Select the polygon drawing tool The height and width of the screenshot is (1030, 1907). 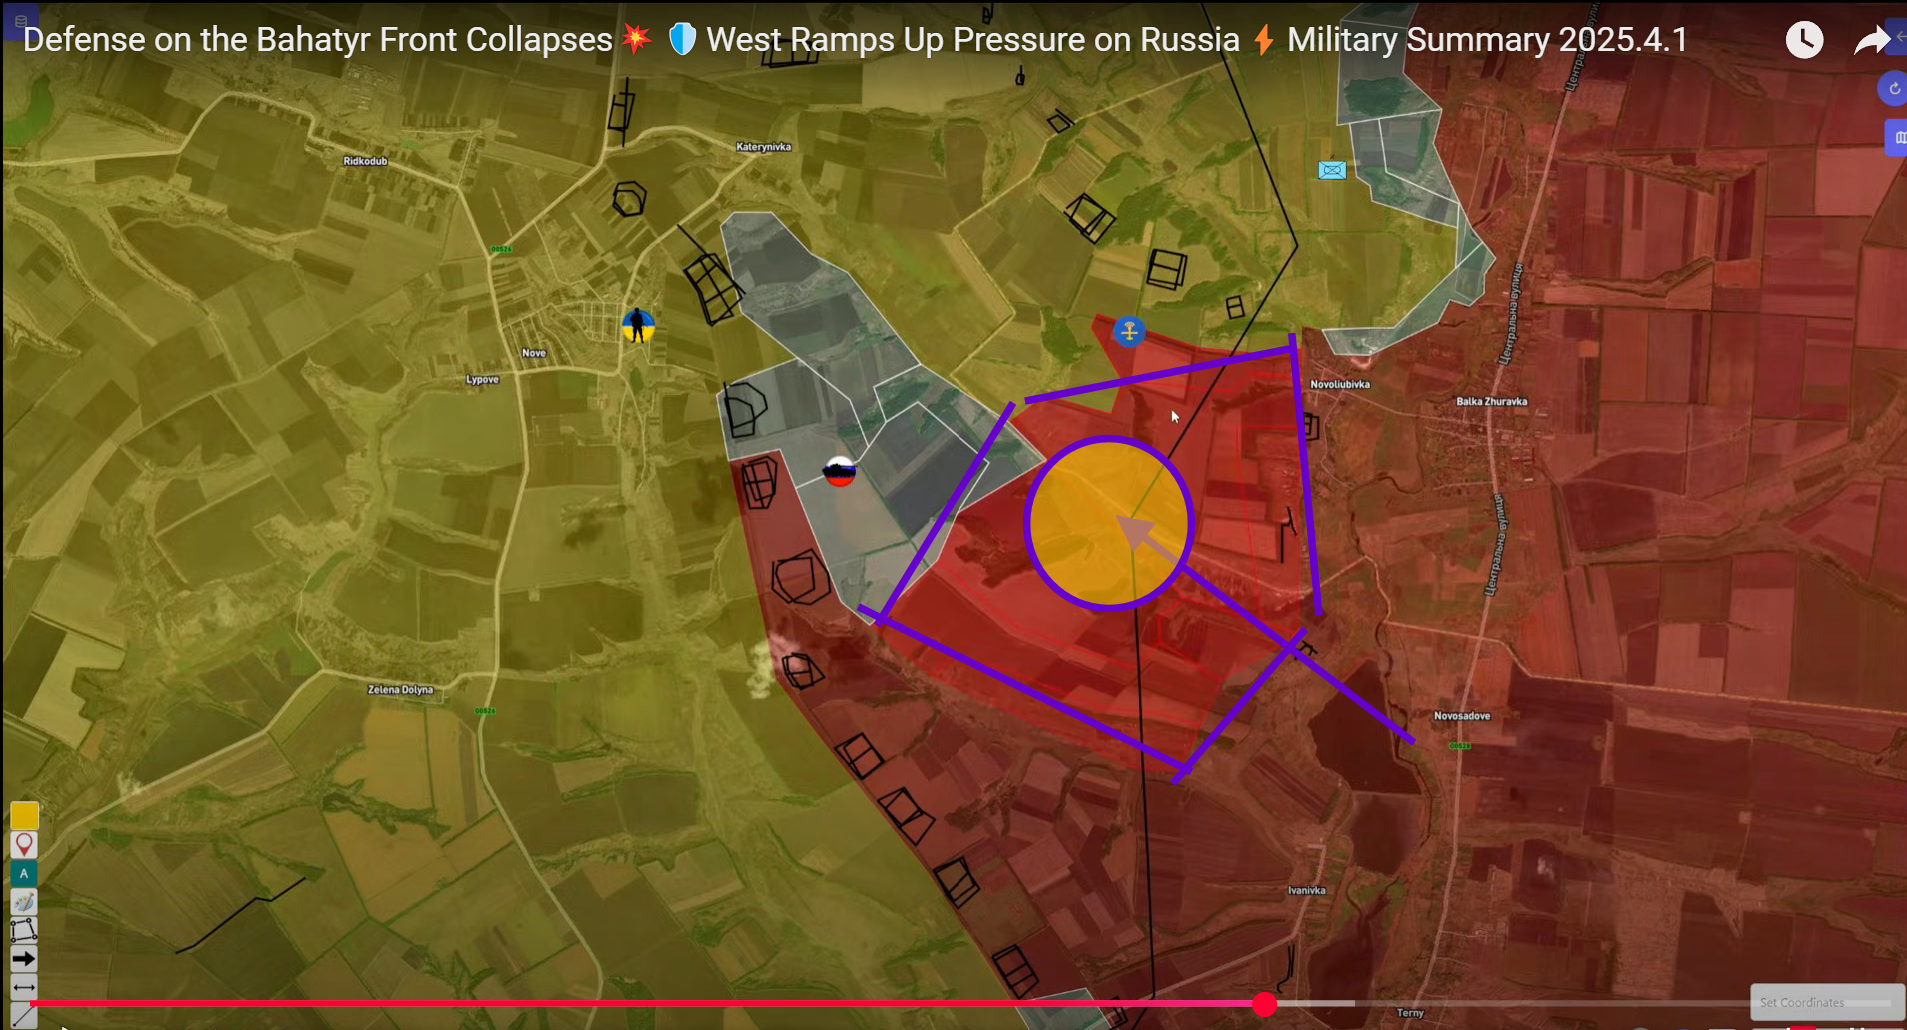(24, 930)
